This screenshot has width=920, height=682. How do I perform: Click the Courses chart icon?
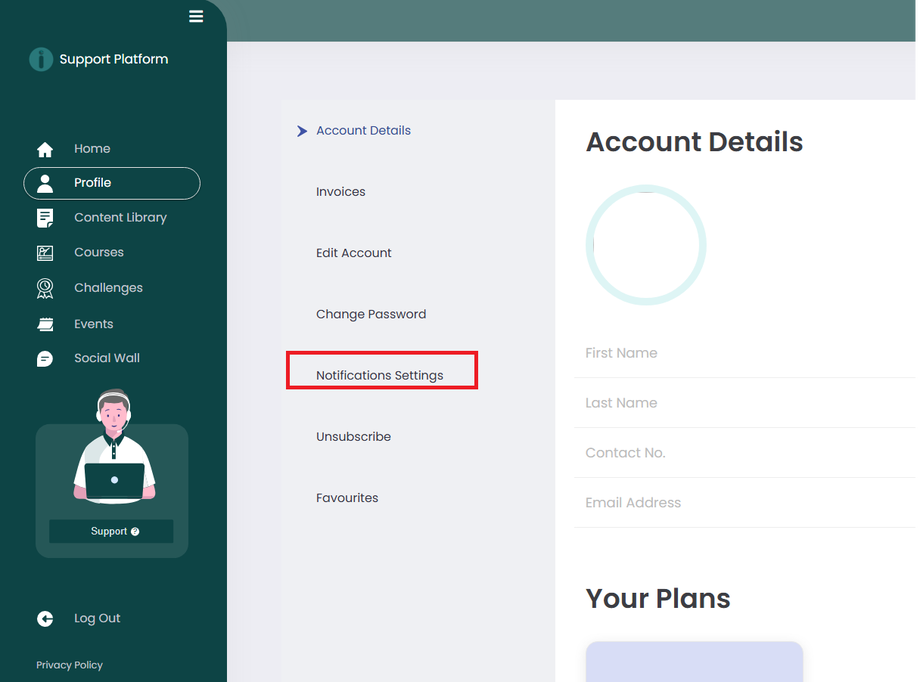coord(45,253)
